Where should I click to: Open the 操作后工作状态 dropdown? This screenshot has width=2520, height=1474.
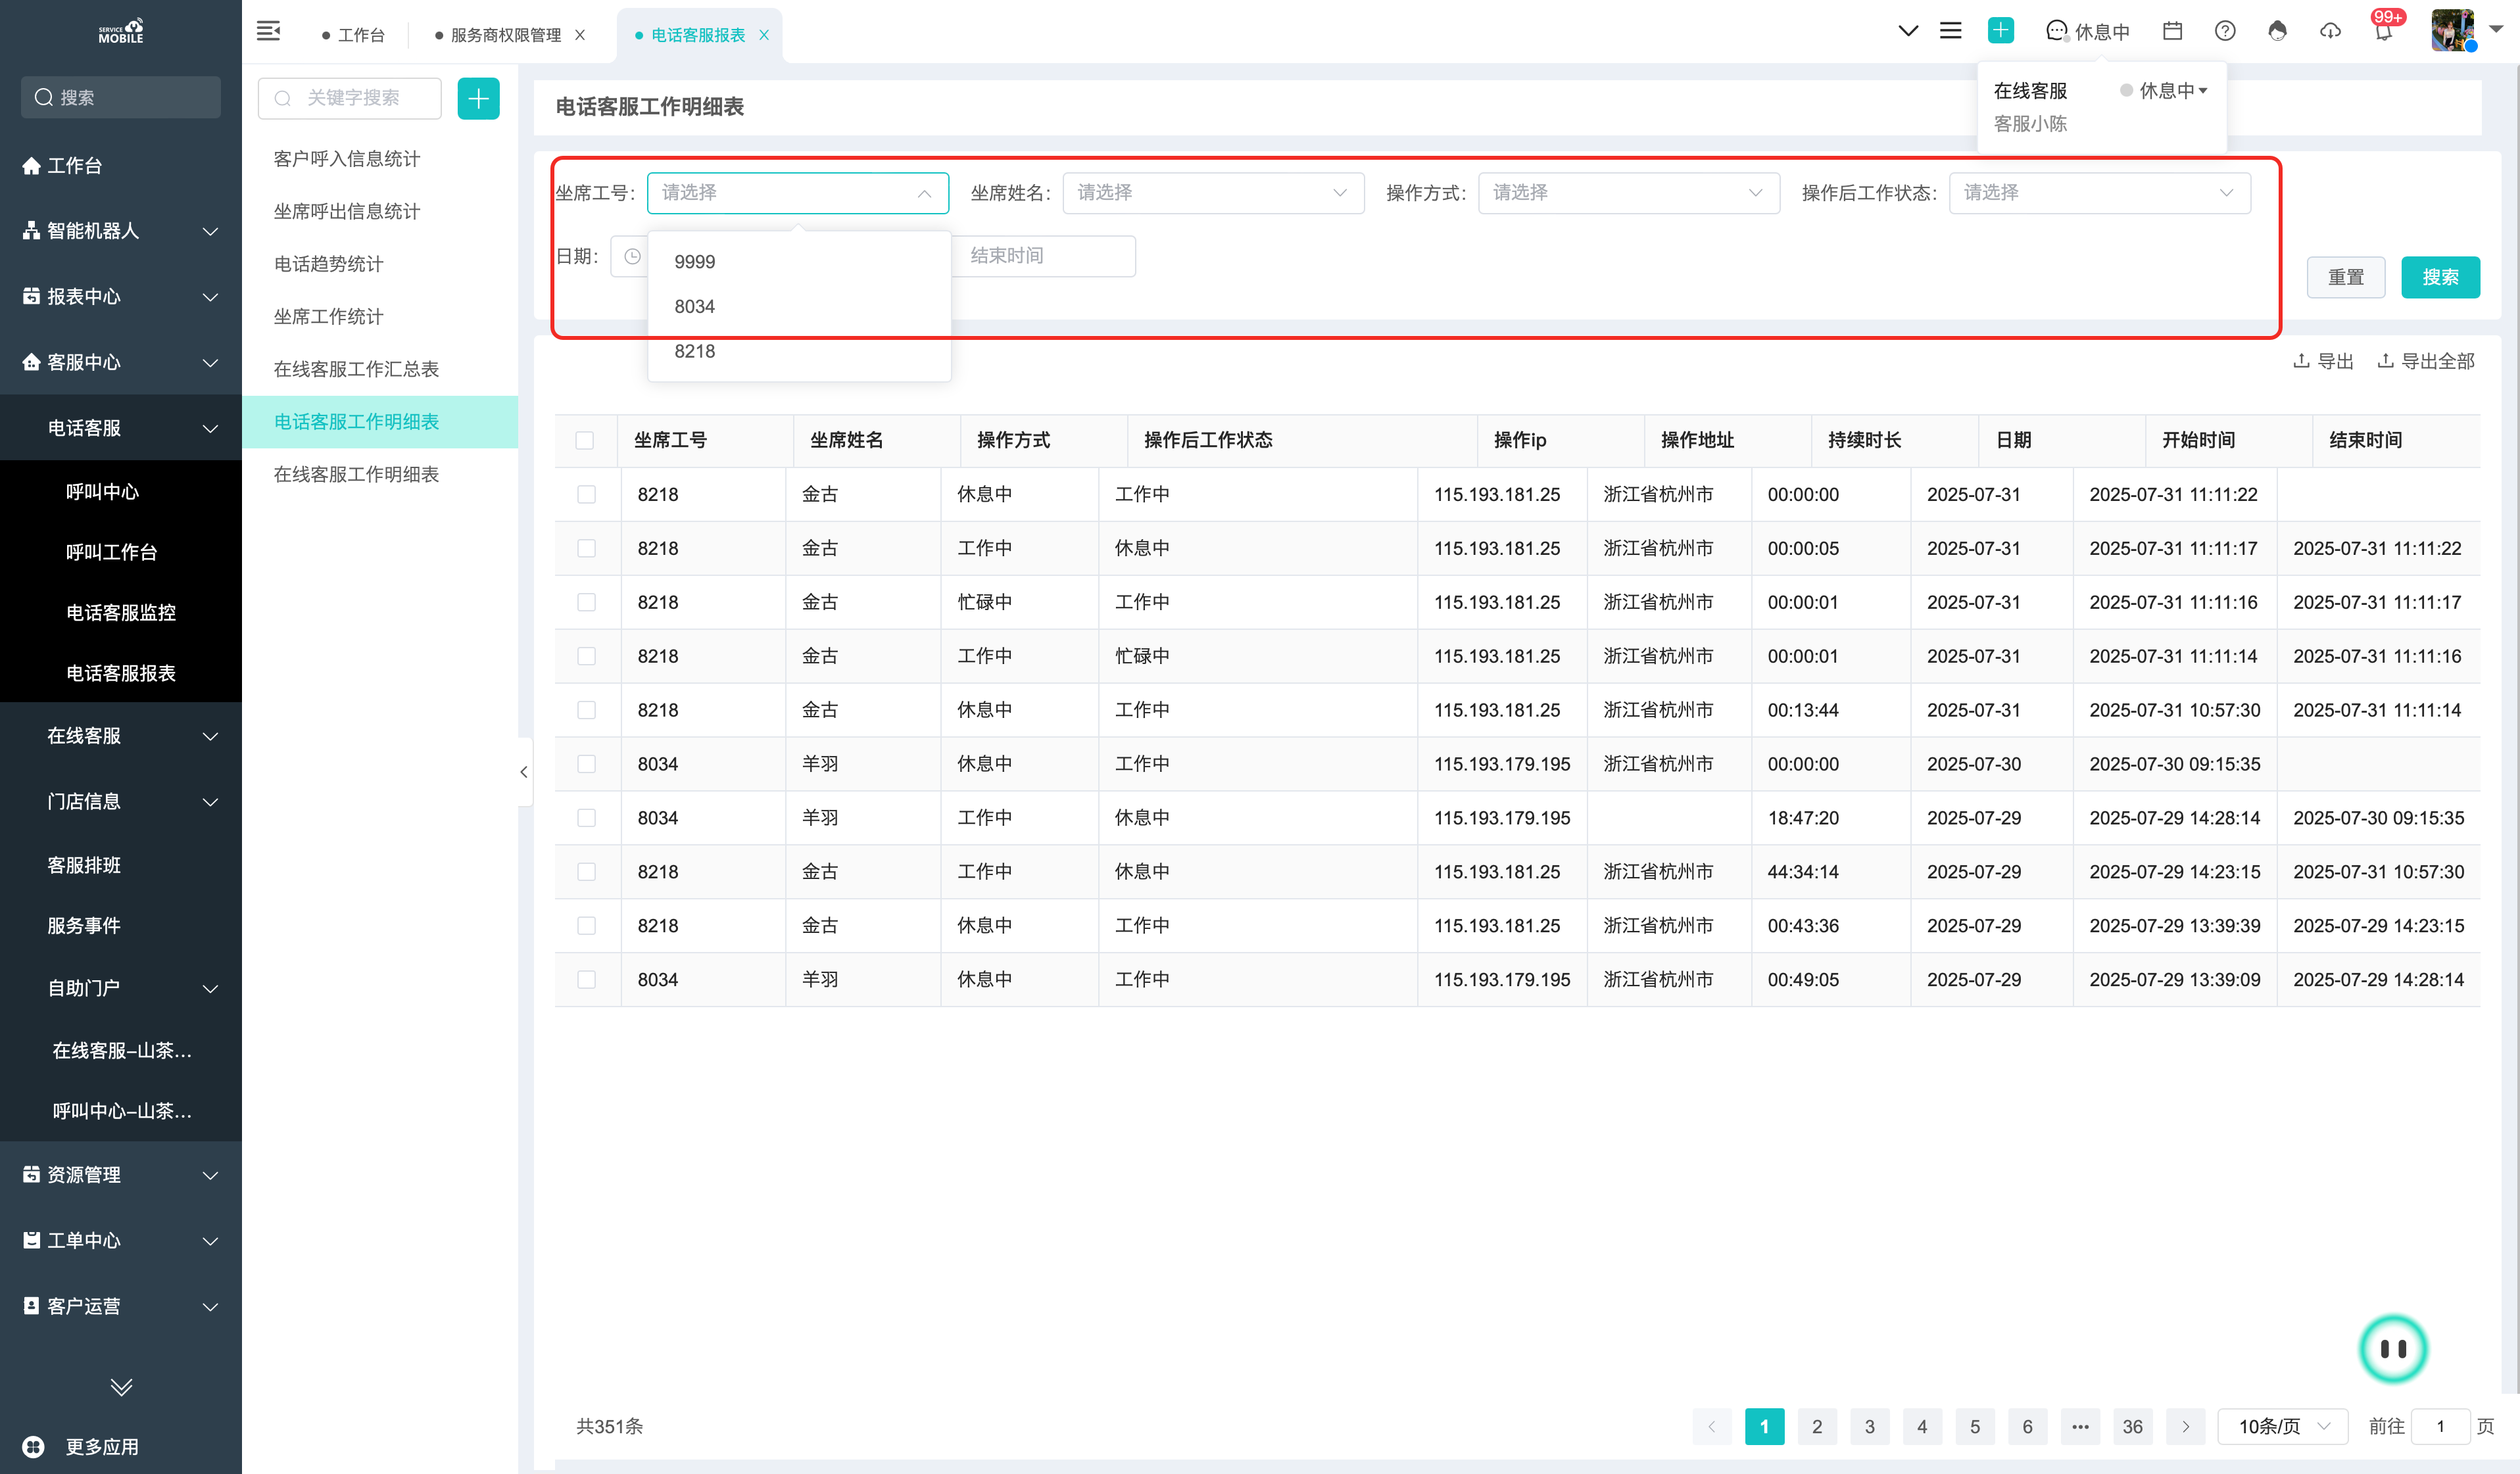click(2099, 193)
